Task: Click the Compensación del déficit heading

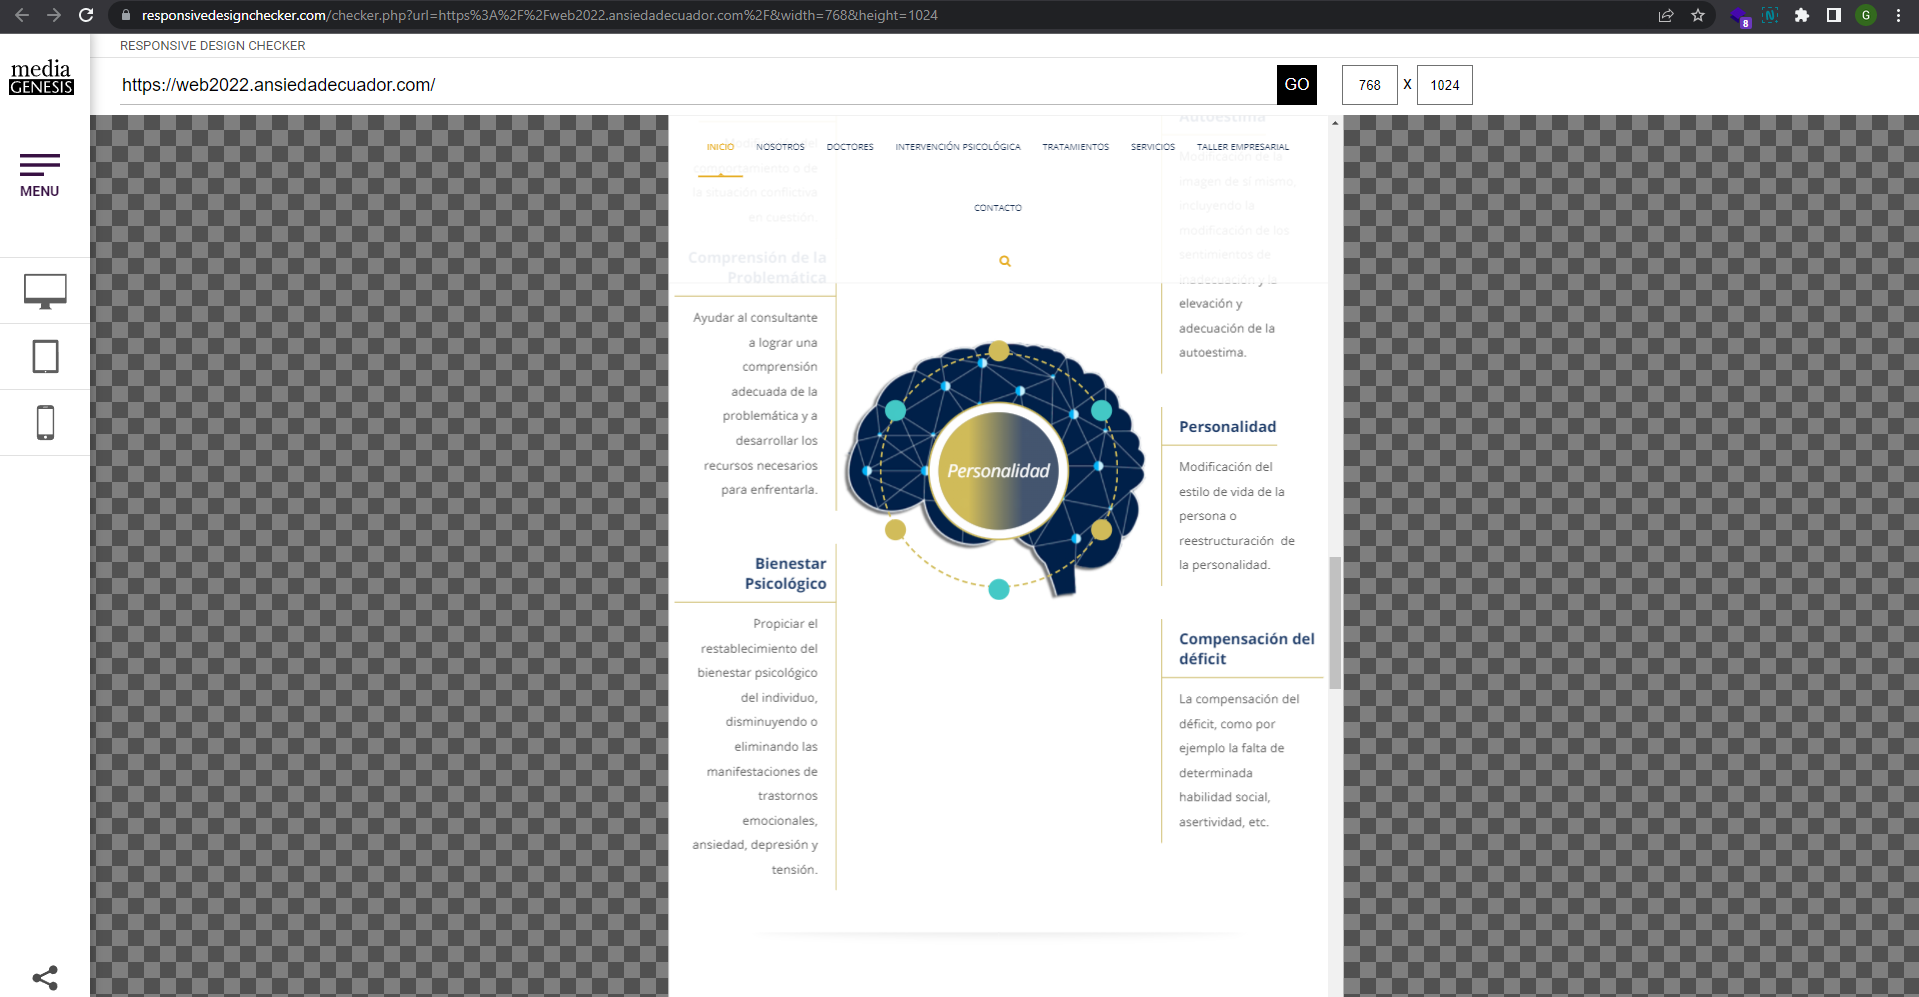Action: point(1247,649)
